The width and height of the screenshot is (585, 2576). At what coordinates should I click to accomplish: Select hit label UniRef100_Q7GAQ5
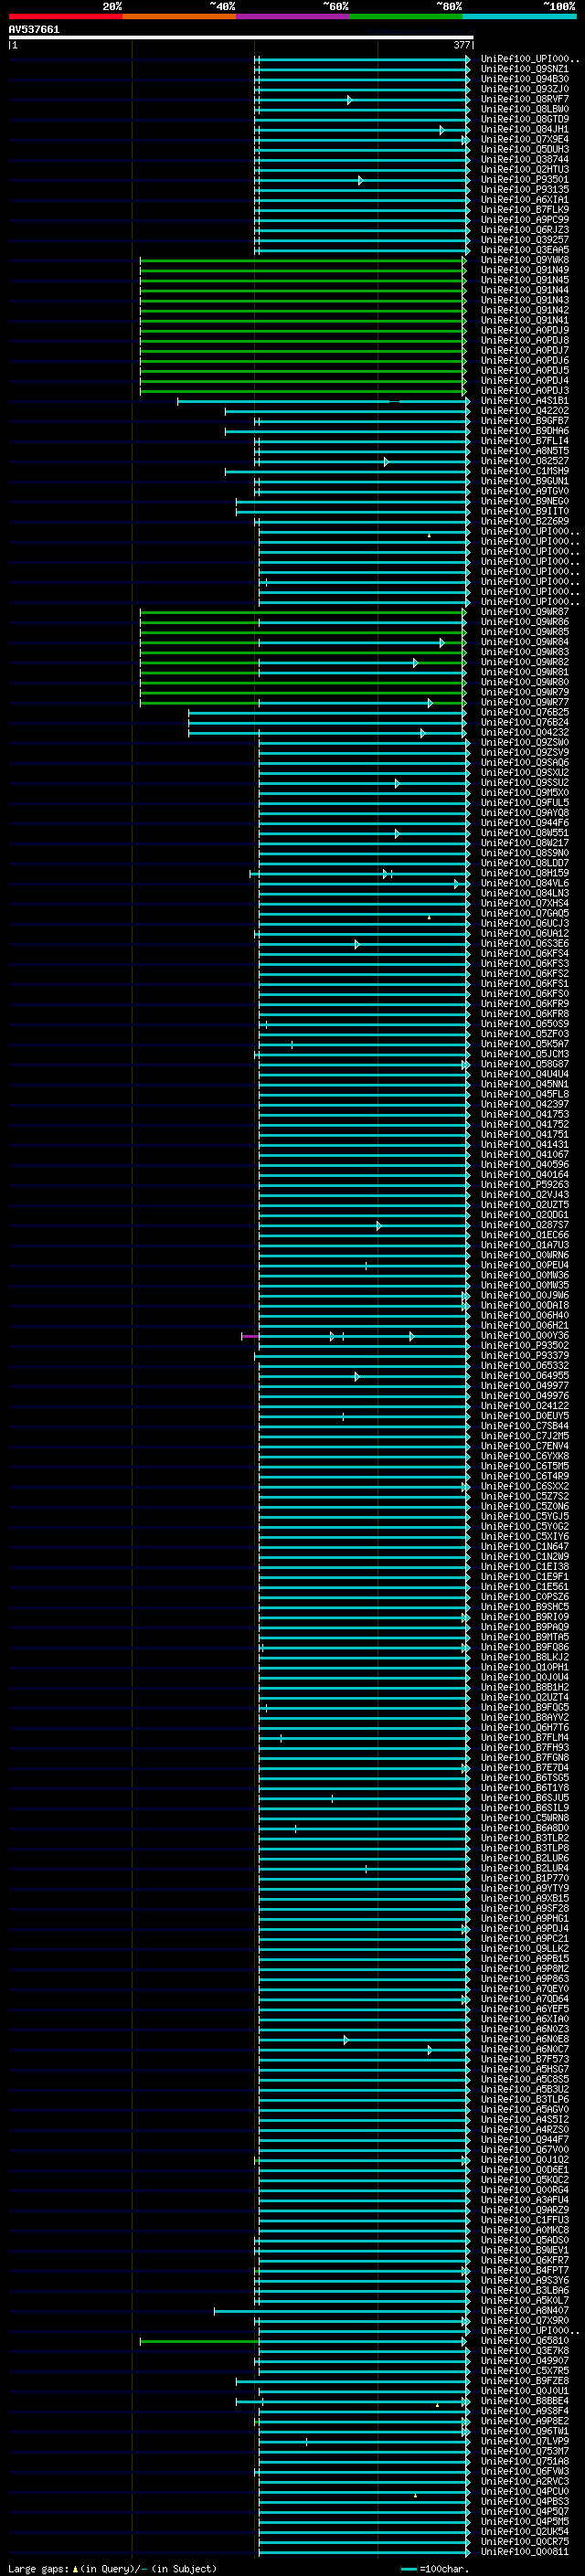525,914
